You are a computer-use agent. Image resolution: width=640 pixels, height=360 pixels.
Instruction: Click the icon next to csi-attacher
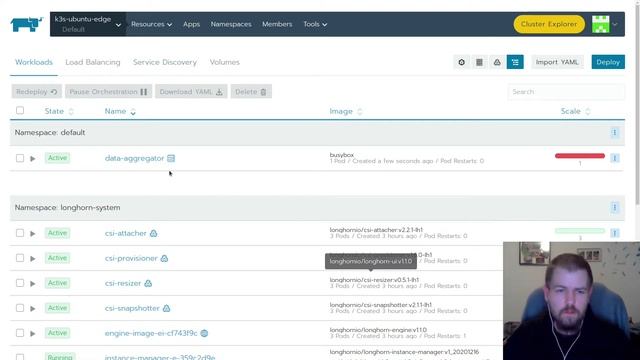[x=153, y=233]
